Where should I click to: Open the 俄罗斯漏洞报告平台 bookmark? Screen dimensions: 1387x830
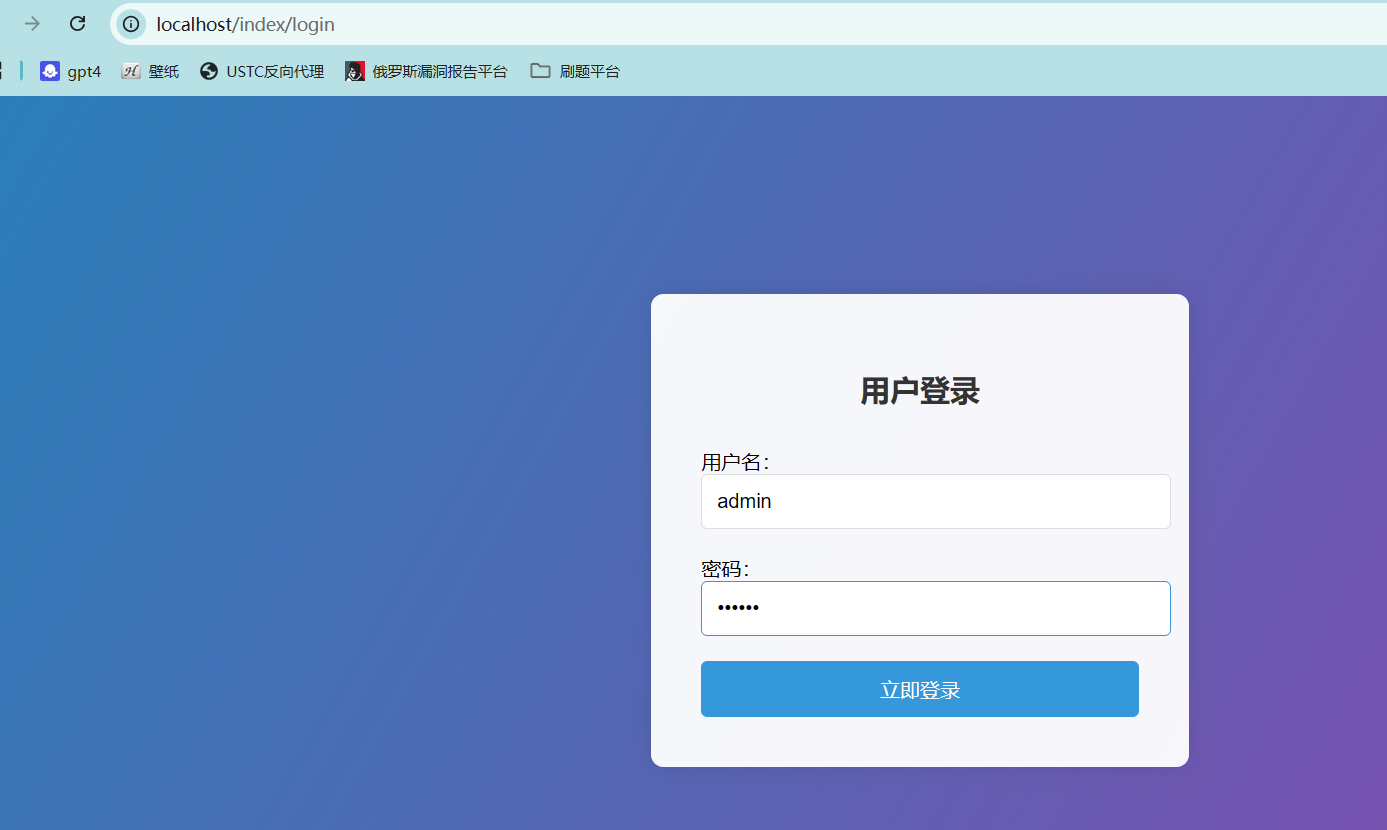click(427, 71)
